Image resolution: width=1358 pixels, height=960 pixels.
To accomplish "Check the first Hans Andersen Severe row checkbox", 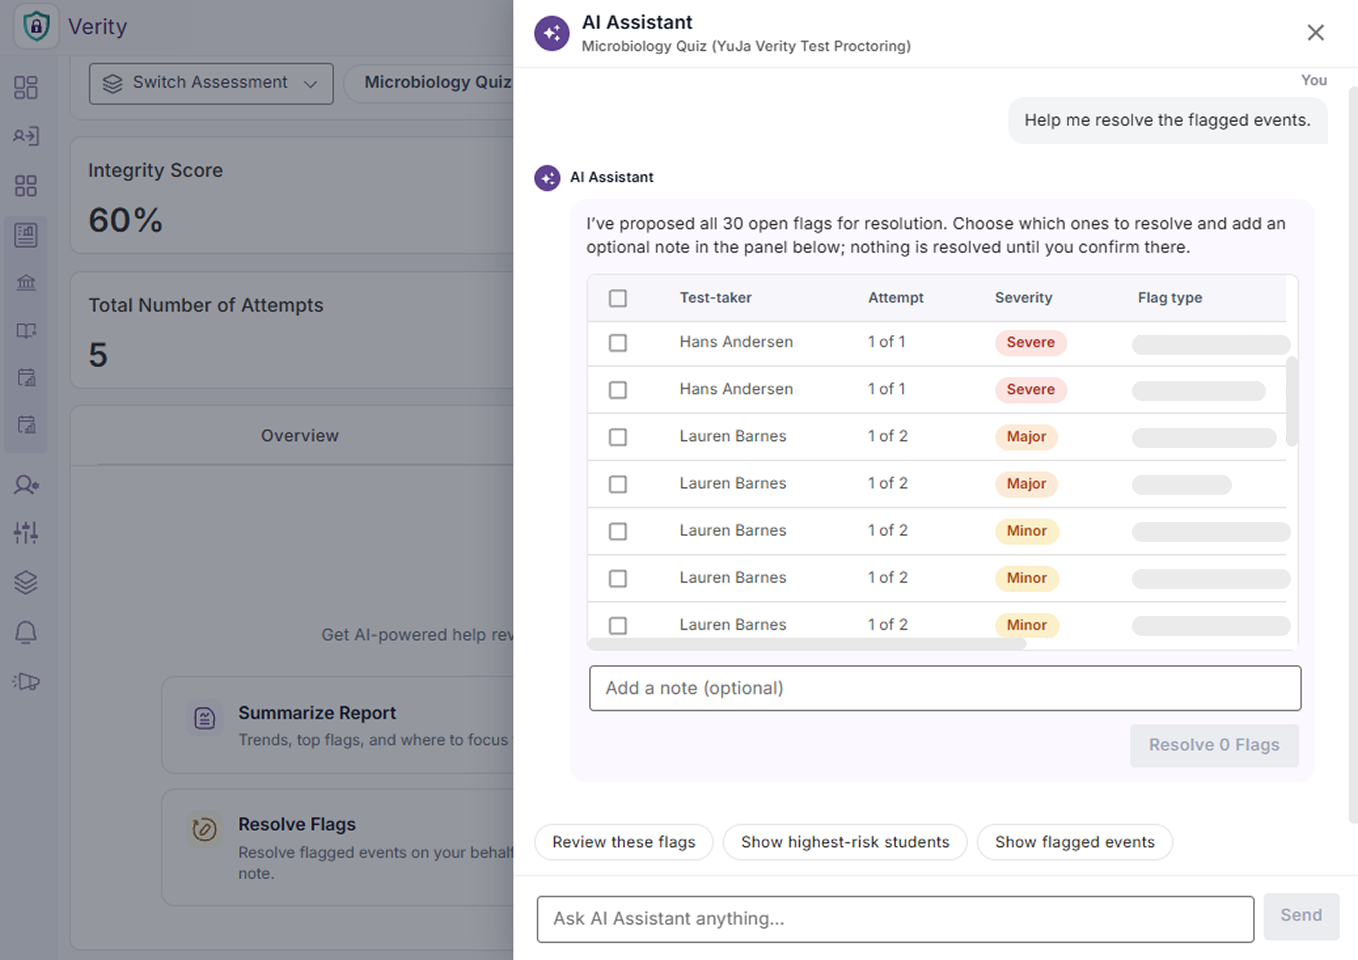I will [x=618, y=343].
